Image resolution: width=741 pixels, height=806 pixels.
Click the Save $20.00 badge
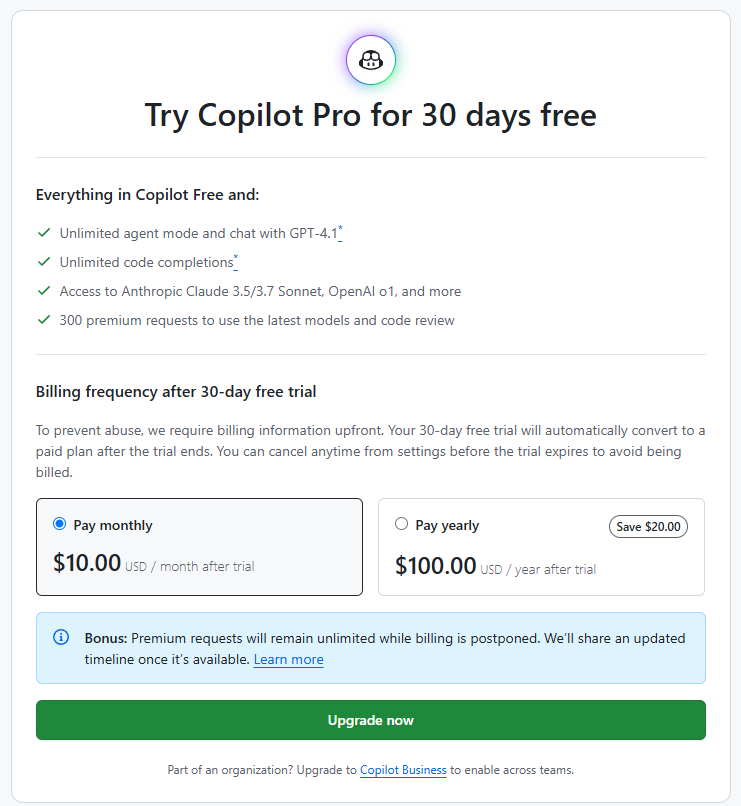click(648, 526)
